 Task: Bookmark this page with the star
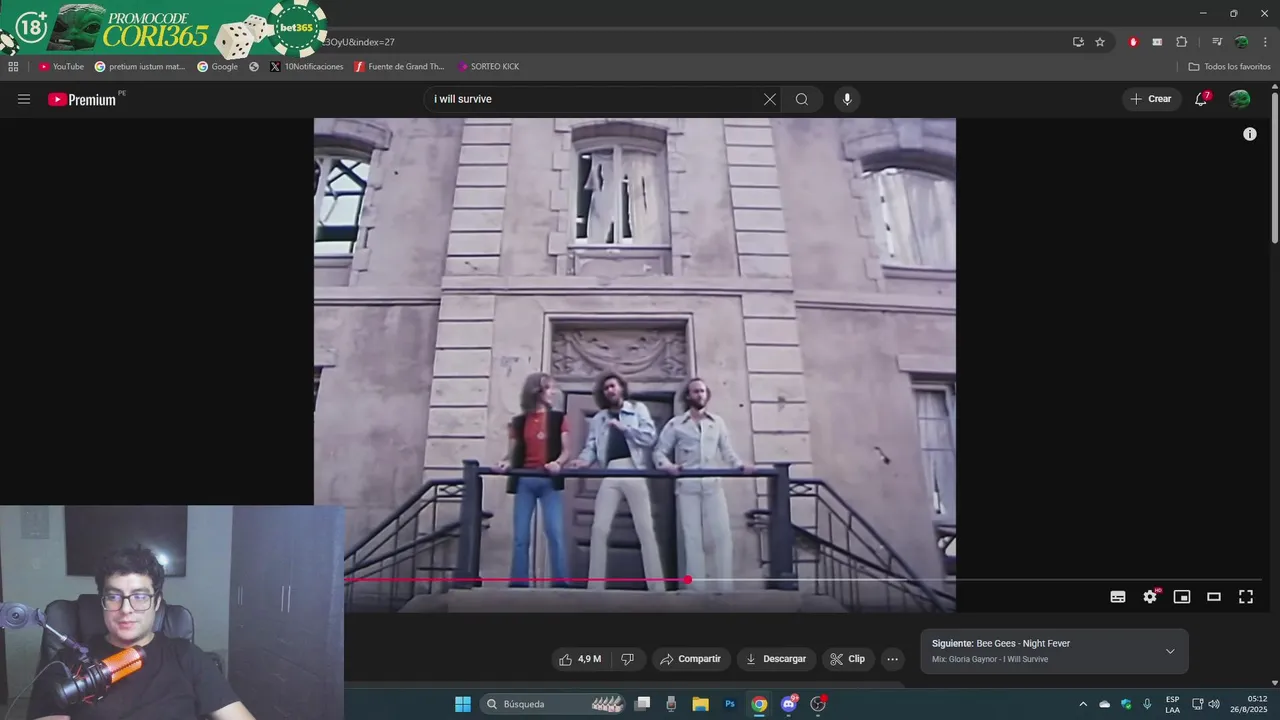pos(1100,42)
